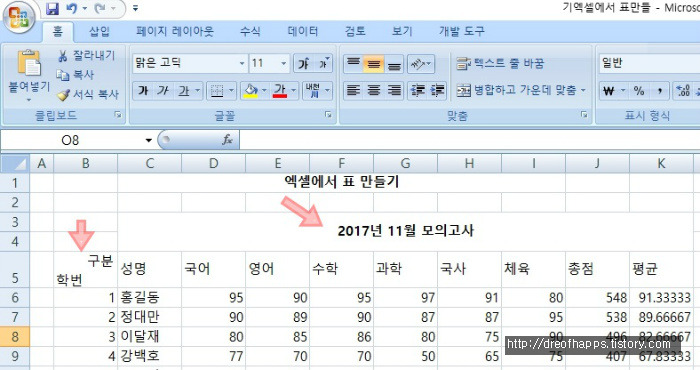Click the Redo arrow icon

tap(100, 8)
